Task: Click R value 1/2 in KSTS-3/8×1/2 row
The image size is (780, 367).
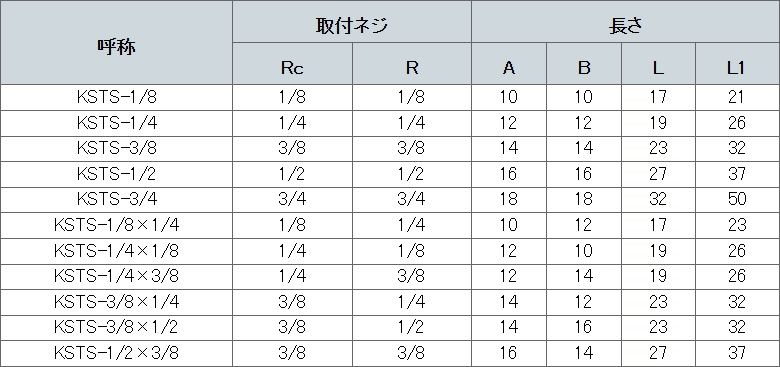Action: pyautogui.click(x=411, y=327)
